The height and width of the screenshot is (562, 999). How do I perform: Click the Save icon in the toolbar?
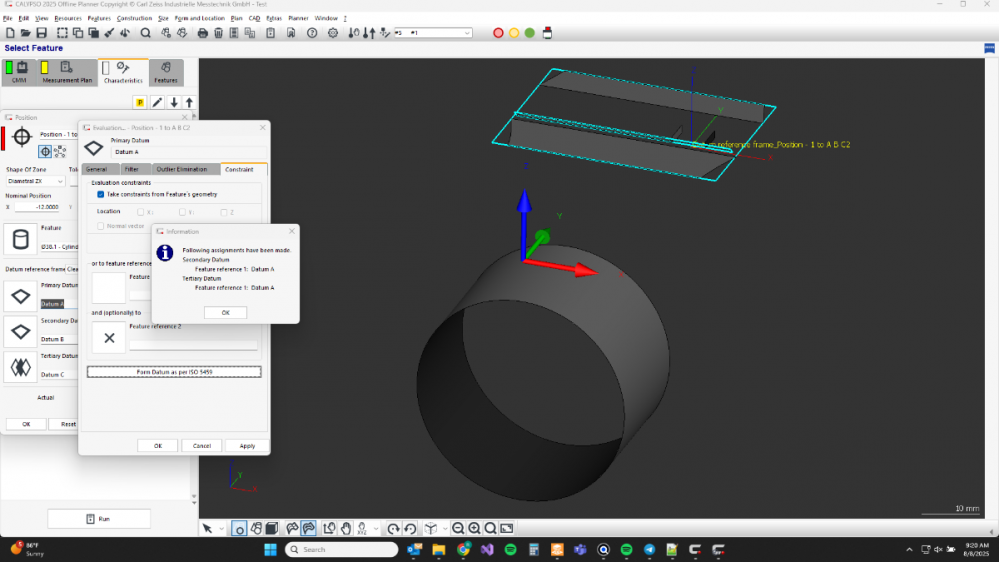(x=41, y=33)
